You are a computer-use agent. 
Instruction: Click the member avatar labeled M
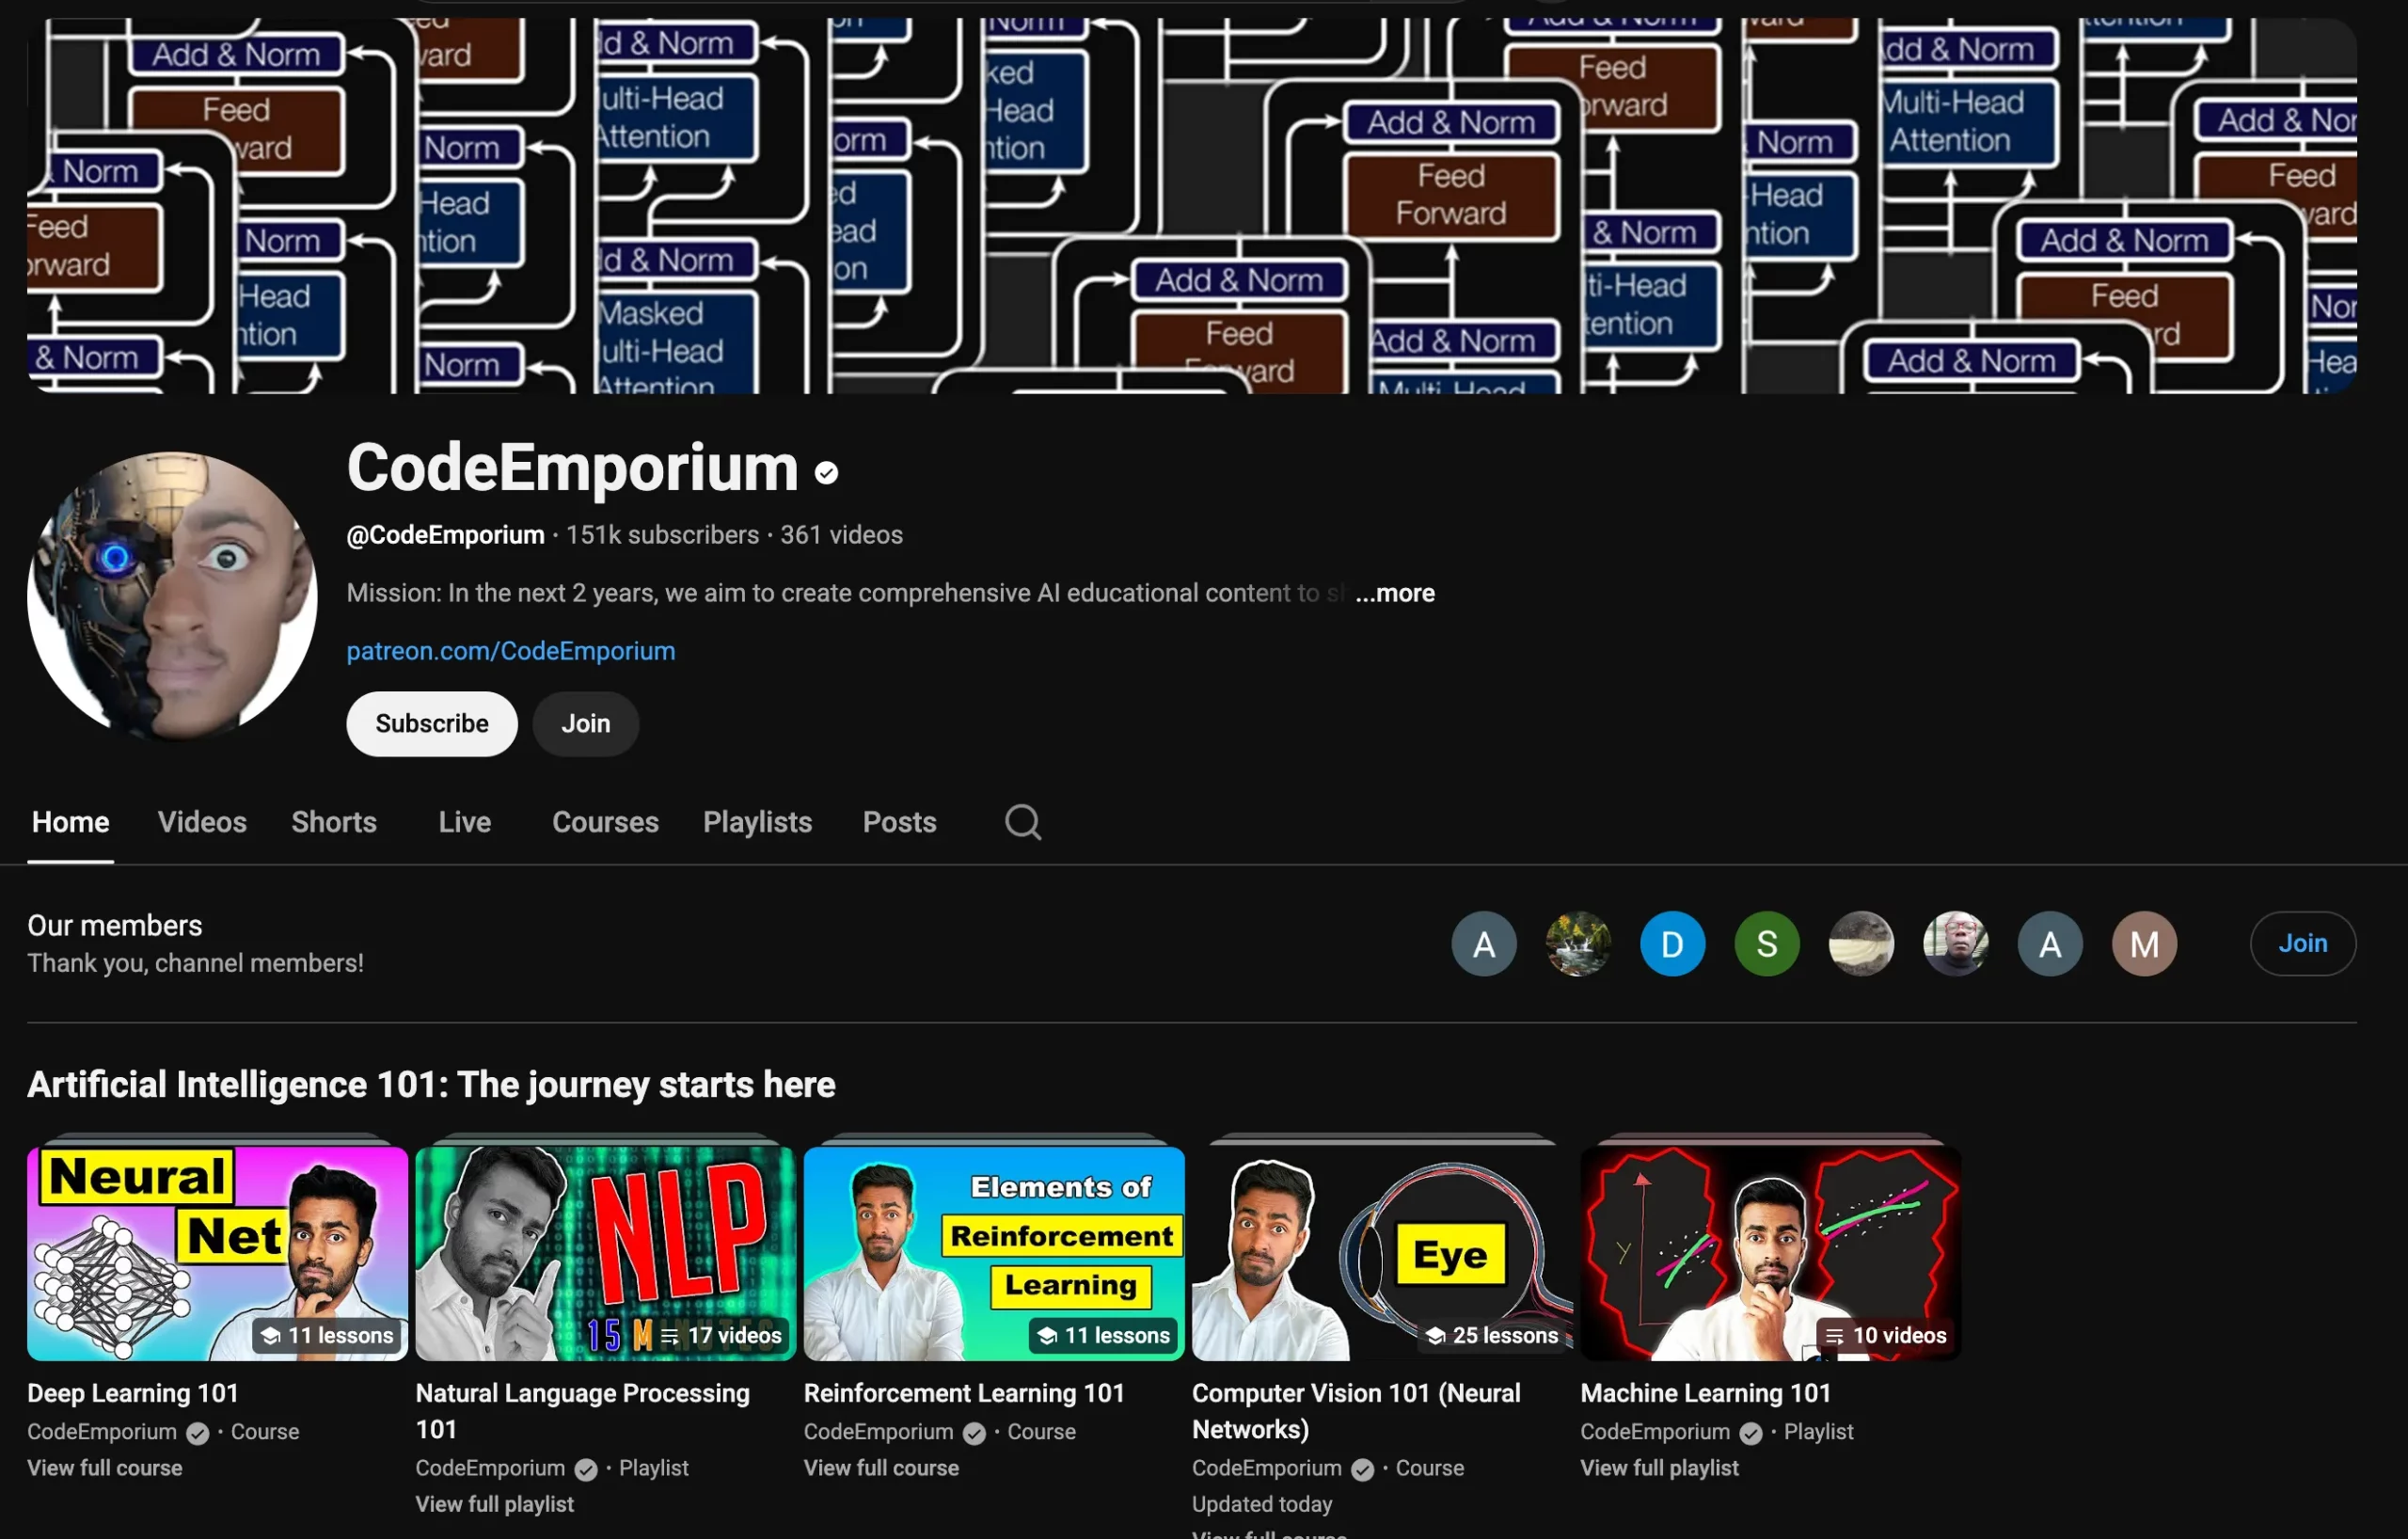point(2144,943)
